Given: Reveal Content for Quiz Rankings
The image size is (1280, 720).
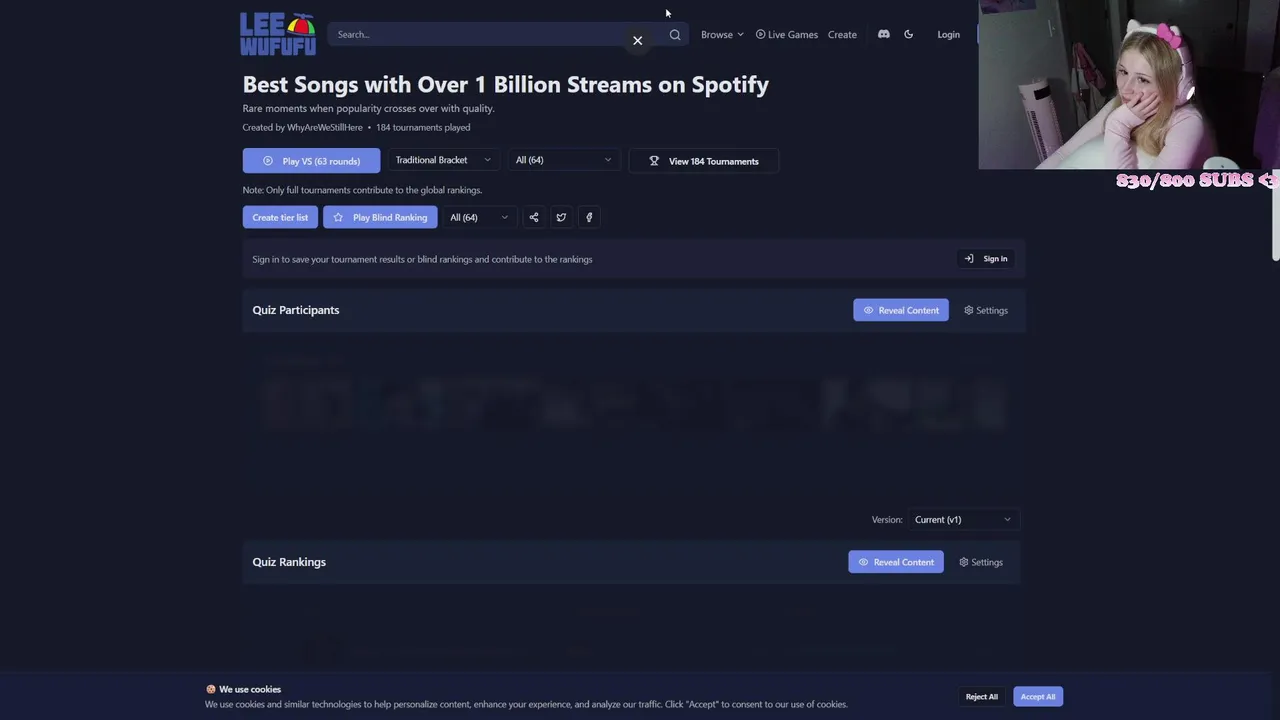Looking at the screenshot, I should tap(896, 562).
